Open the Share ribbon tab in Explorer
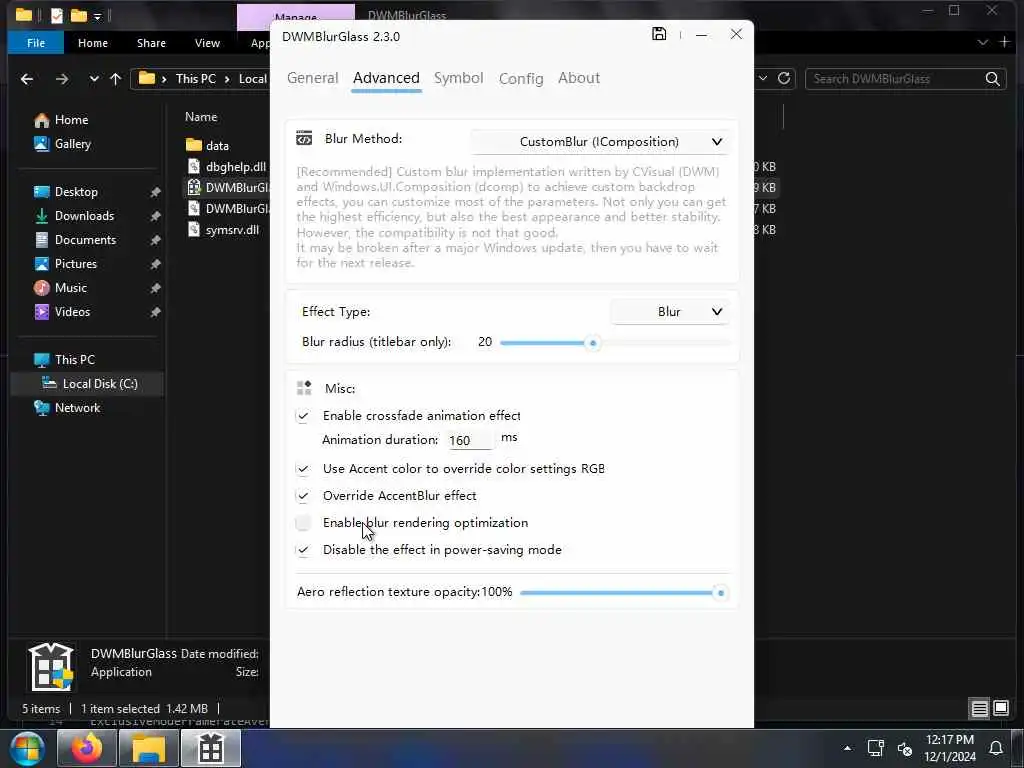The height and width of the screenshot is (768, 1024). tap(151, 43)
